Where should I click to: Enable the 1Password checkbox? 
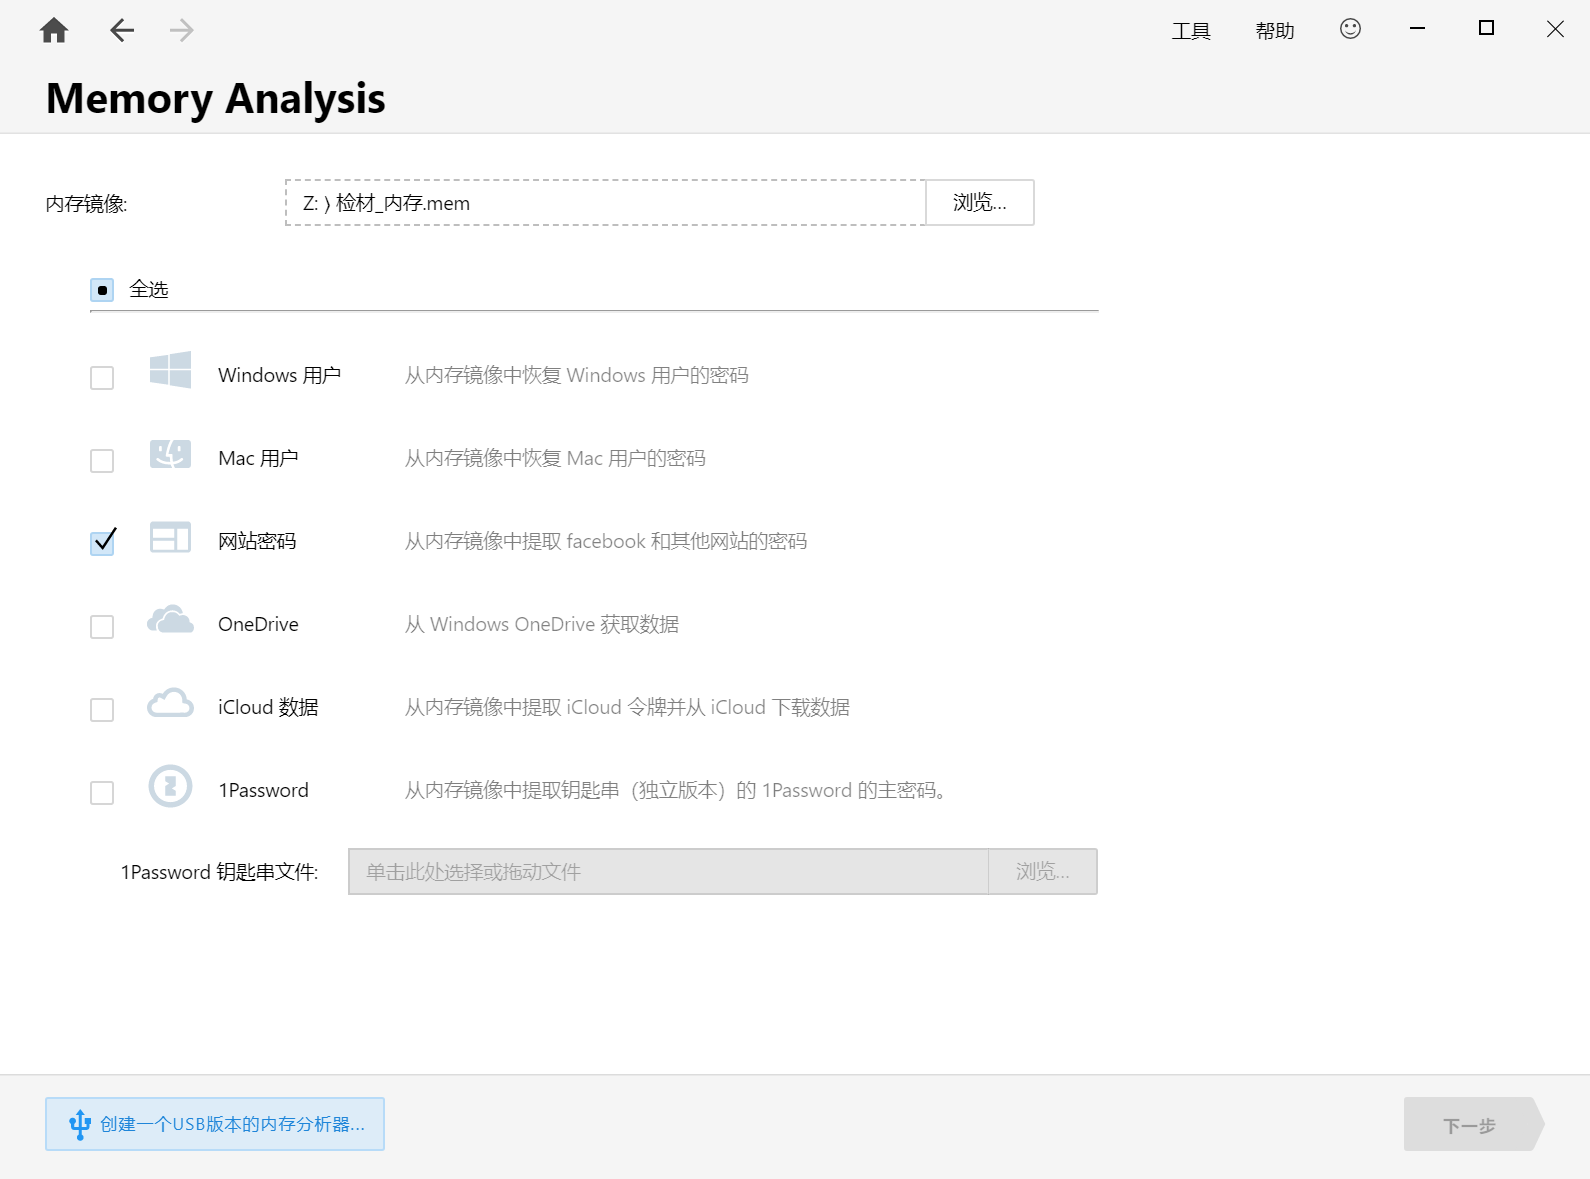102,793
